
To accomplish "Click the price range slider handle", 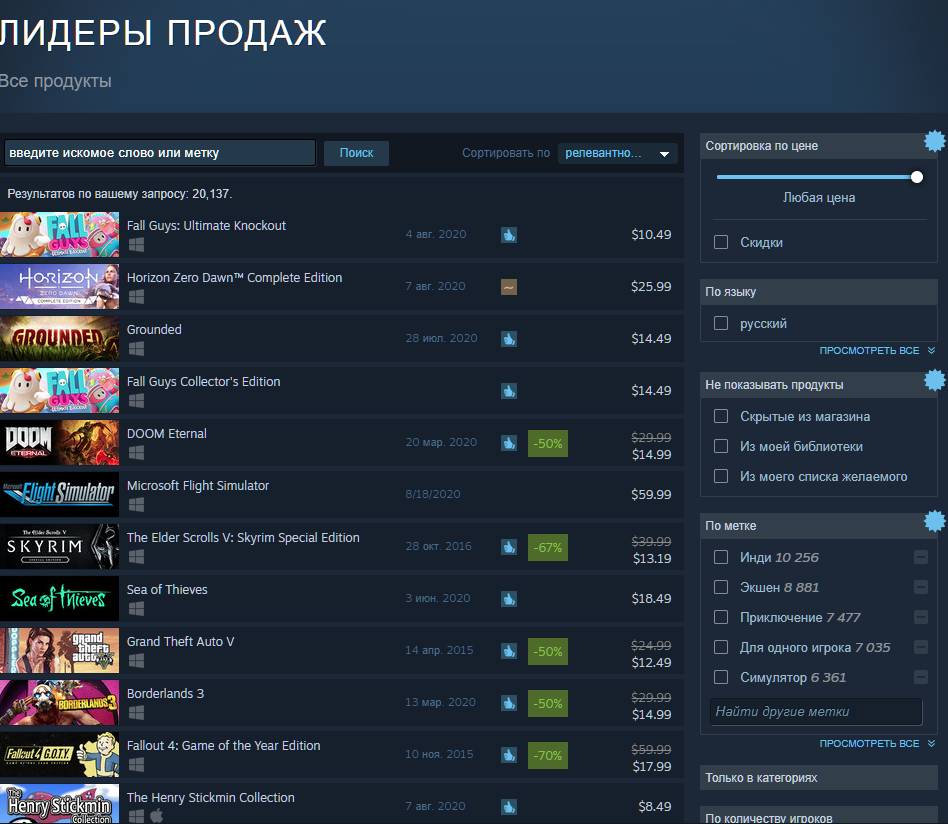I will [x=917, y=177].
